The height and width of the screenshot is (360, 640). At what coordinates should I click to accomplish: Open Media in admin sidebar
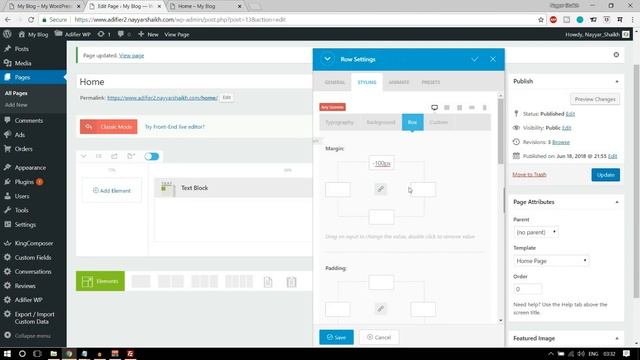click(x=23, y=63)
